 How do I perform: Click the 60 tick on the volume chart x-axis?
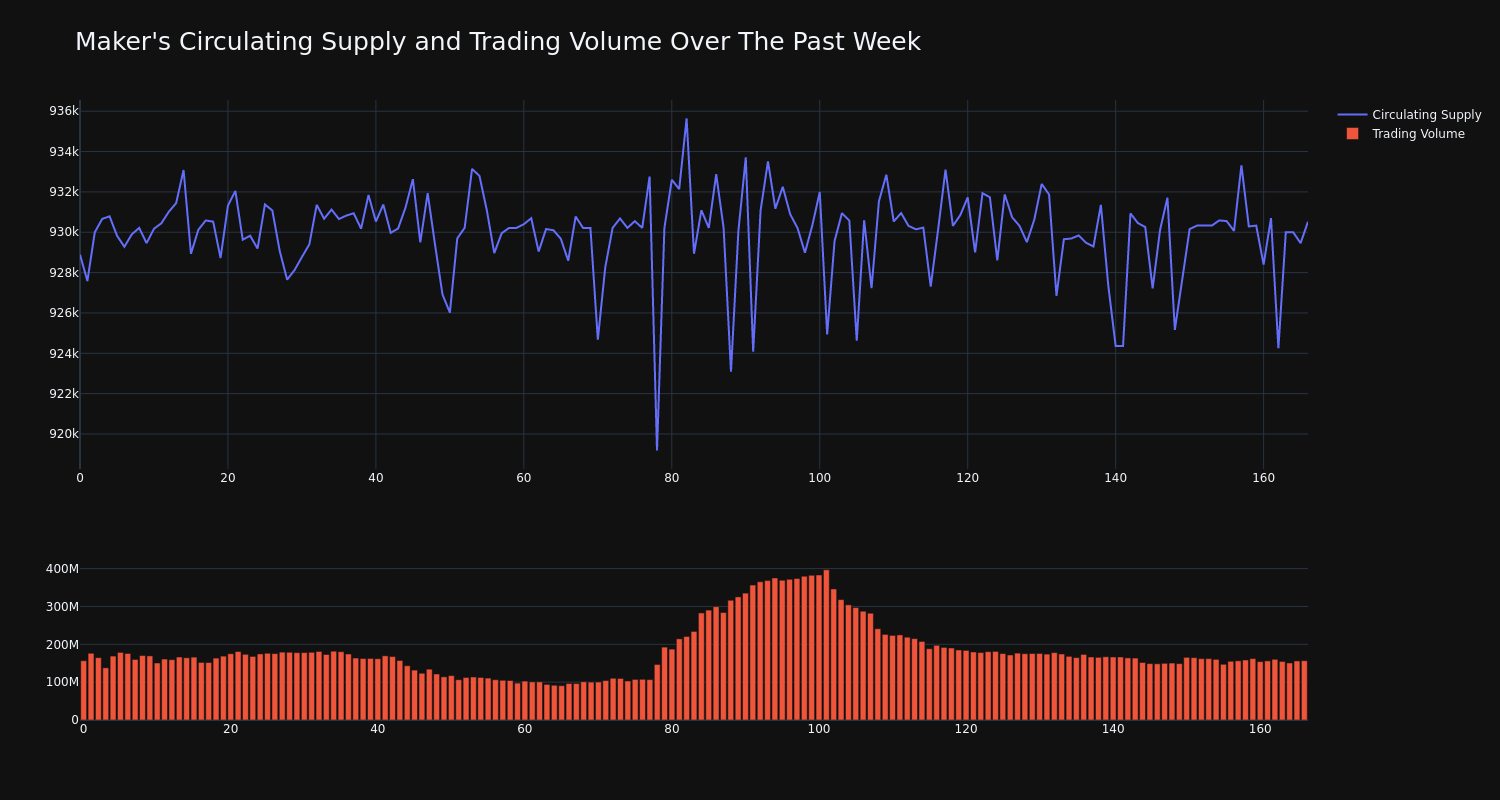525,729
